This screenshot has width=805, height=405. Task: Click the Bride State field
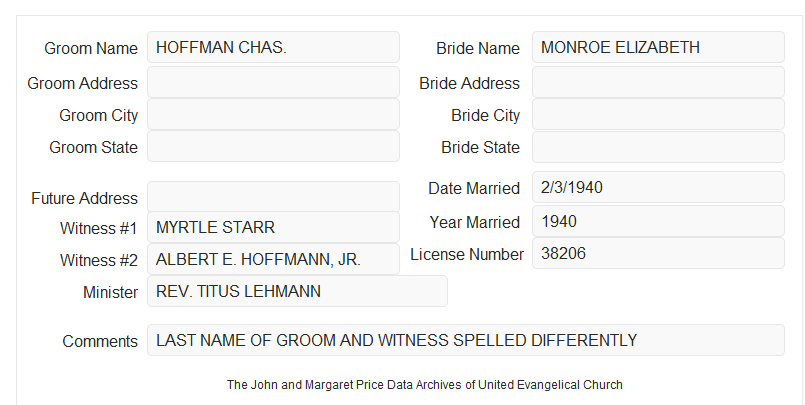(658, 147)
